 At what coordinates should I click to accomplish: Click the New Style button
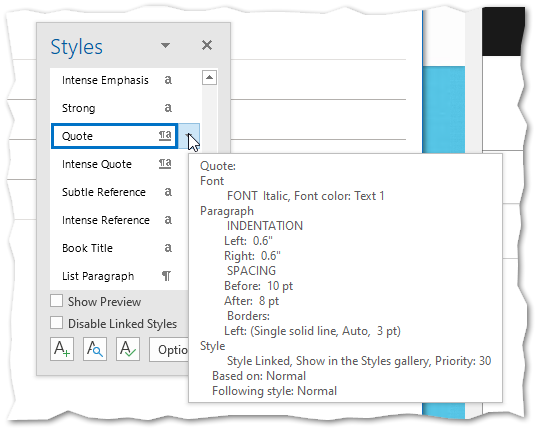click(62, 349)
